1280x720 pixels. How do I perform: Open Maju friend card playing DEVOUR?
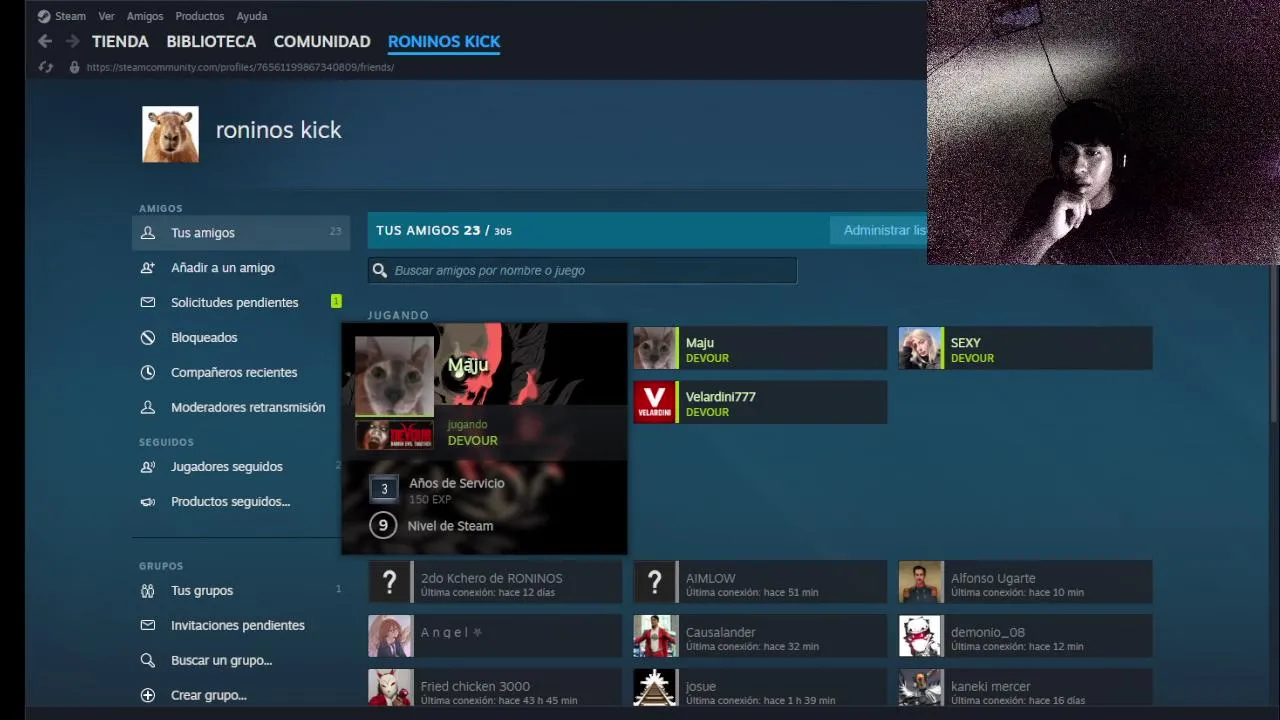point(760,349)
